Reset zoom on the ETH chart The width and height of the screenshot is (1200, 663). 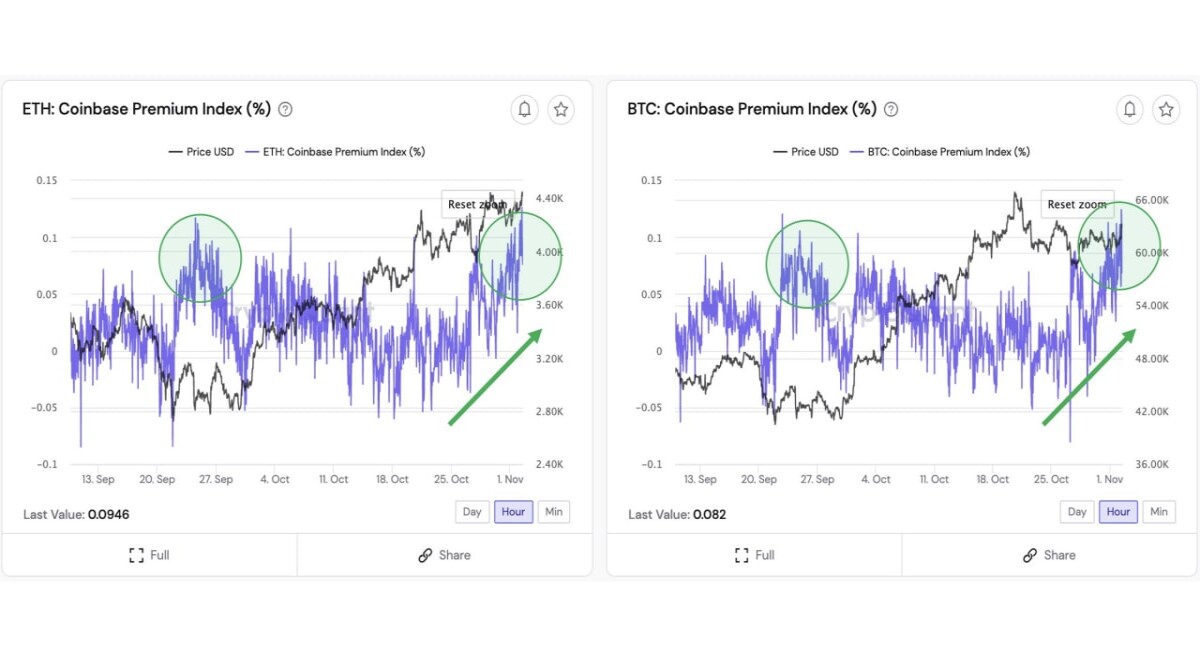pos(477,204)
